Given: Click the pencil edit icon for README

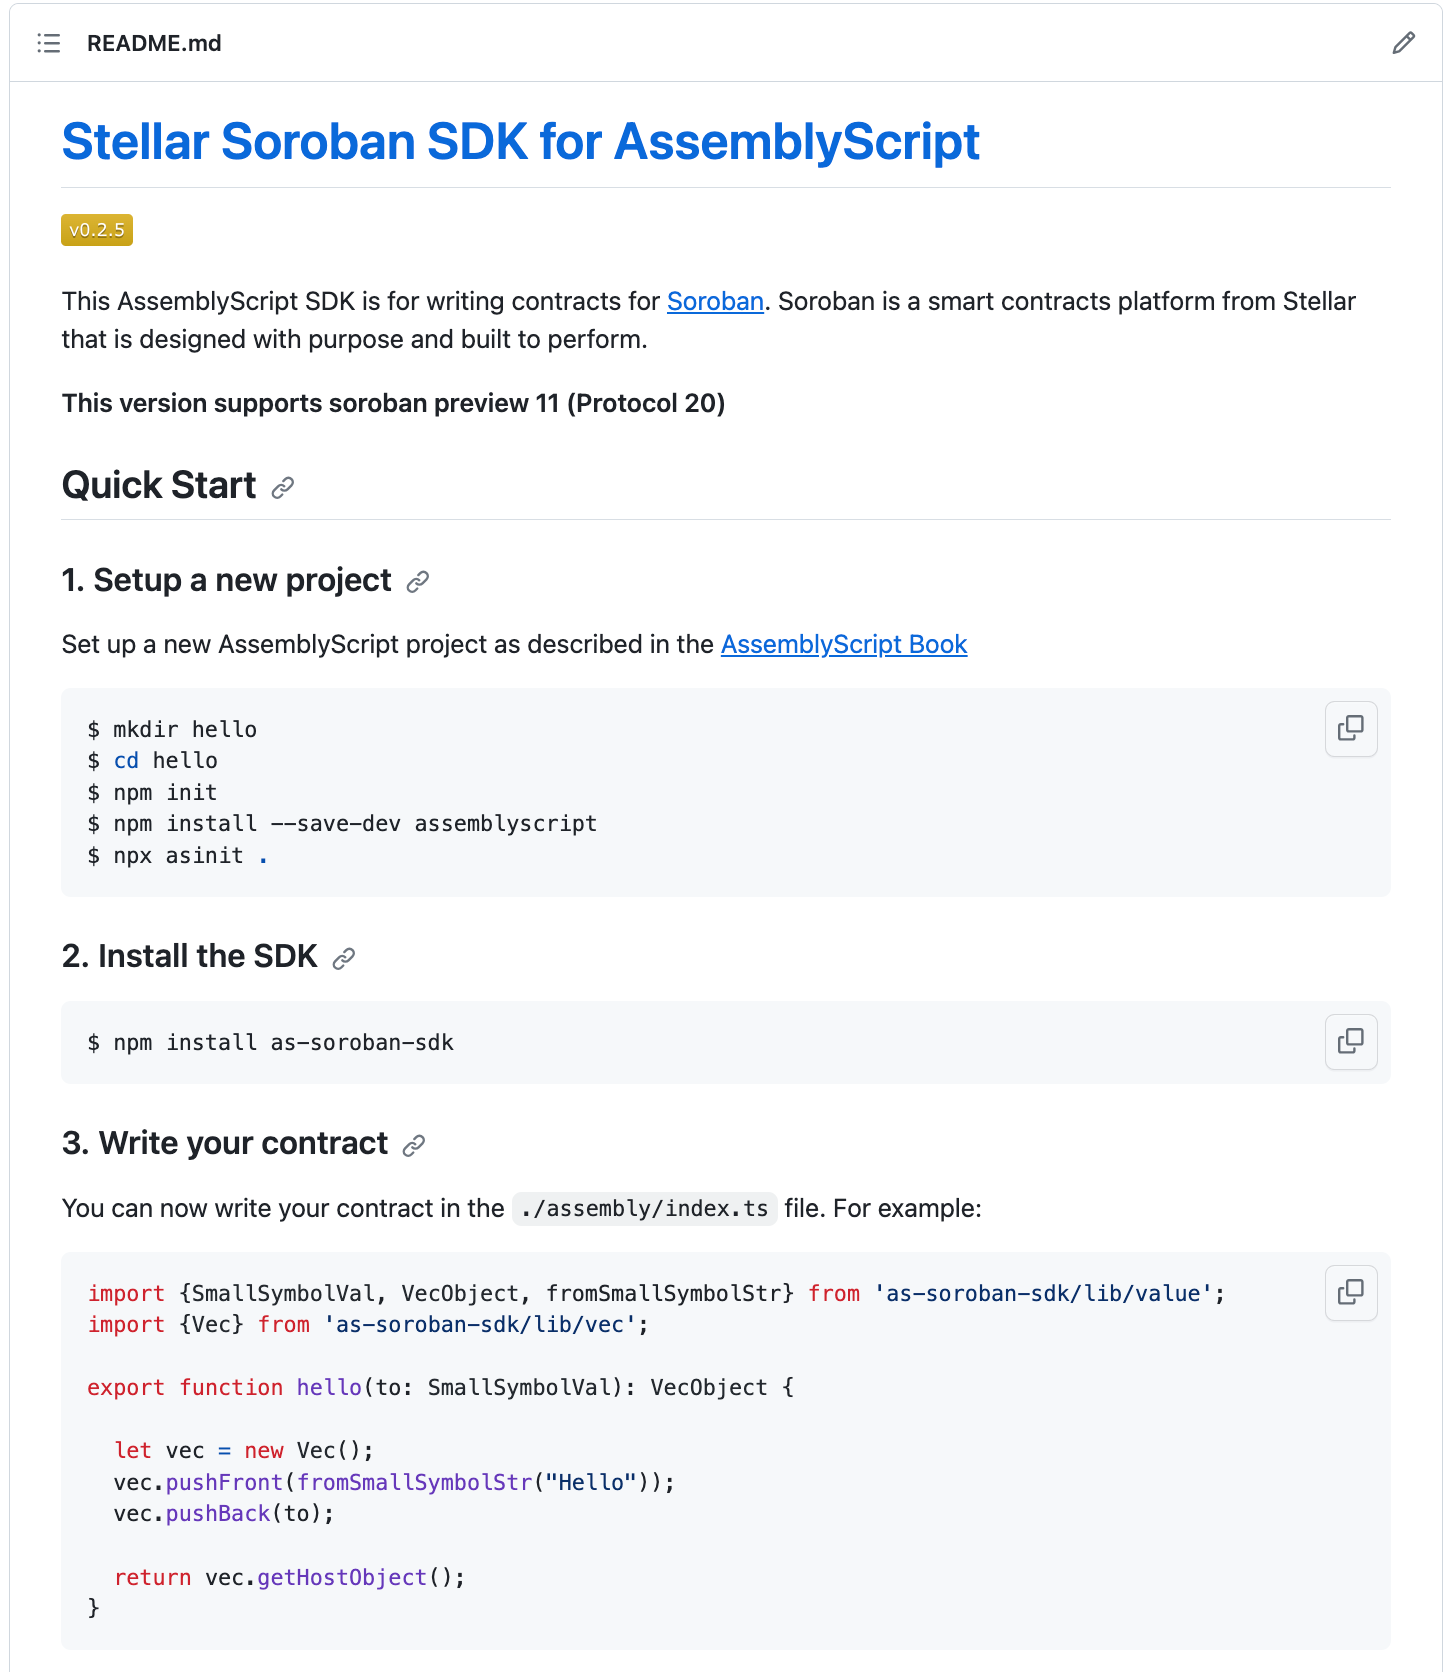Looking at the screenshot, I should 1403,43.
